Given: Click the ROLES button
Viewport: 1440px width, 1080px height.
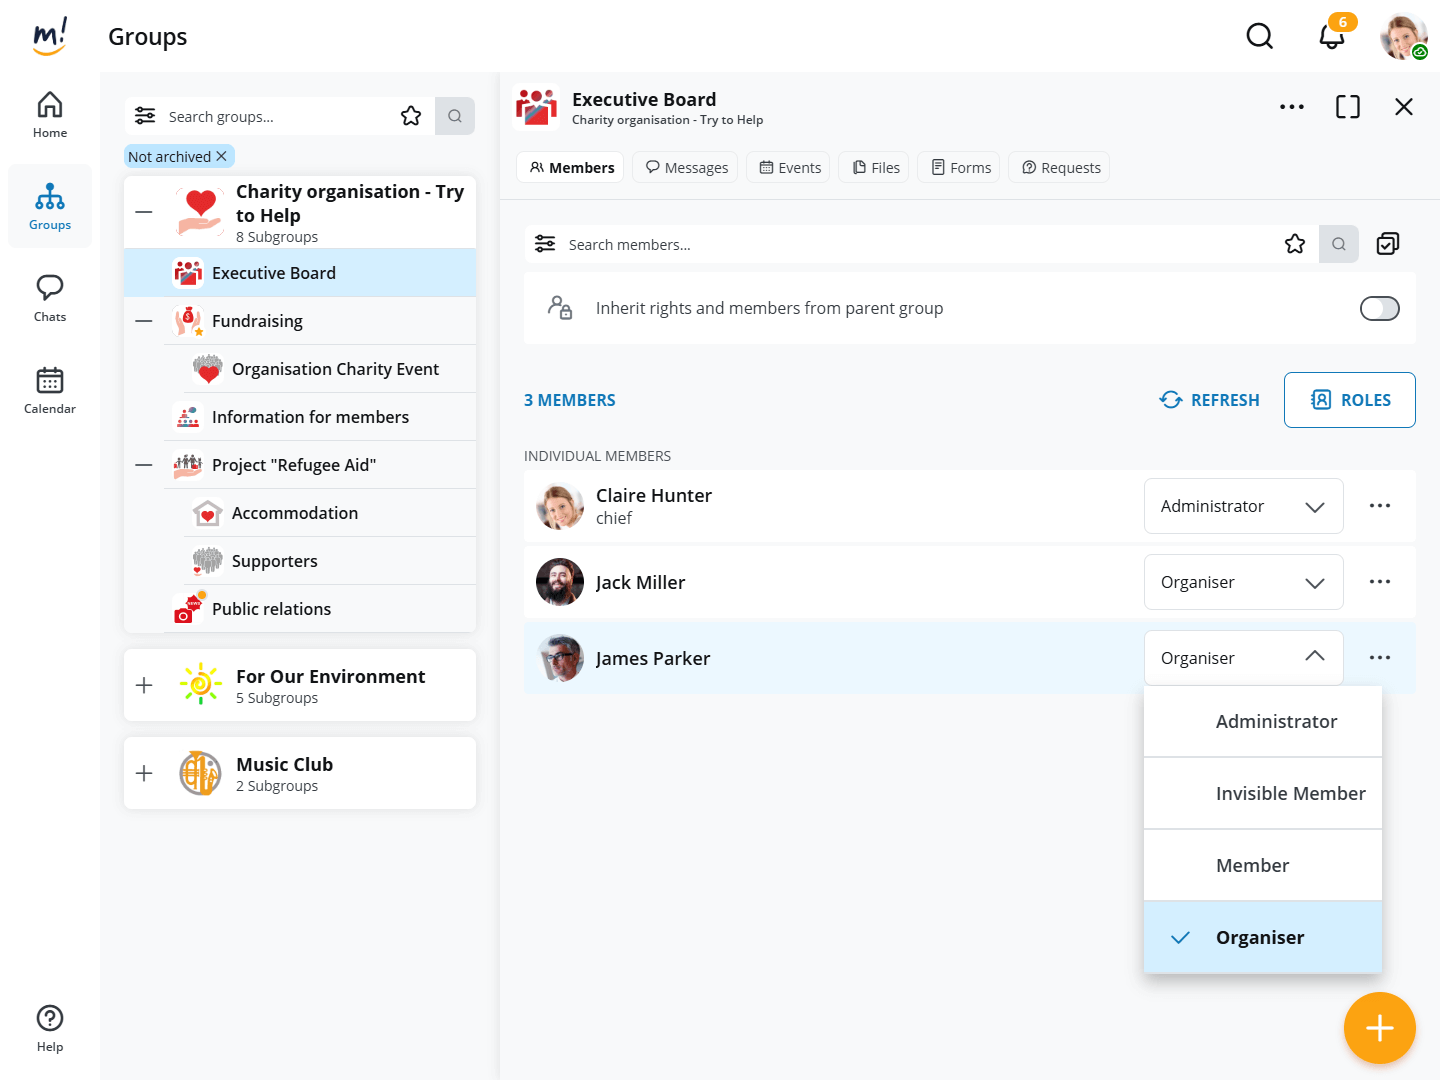Looking at the screenshot, I should coord(1349,400).
